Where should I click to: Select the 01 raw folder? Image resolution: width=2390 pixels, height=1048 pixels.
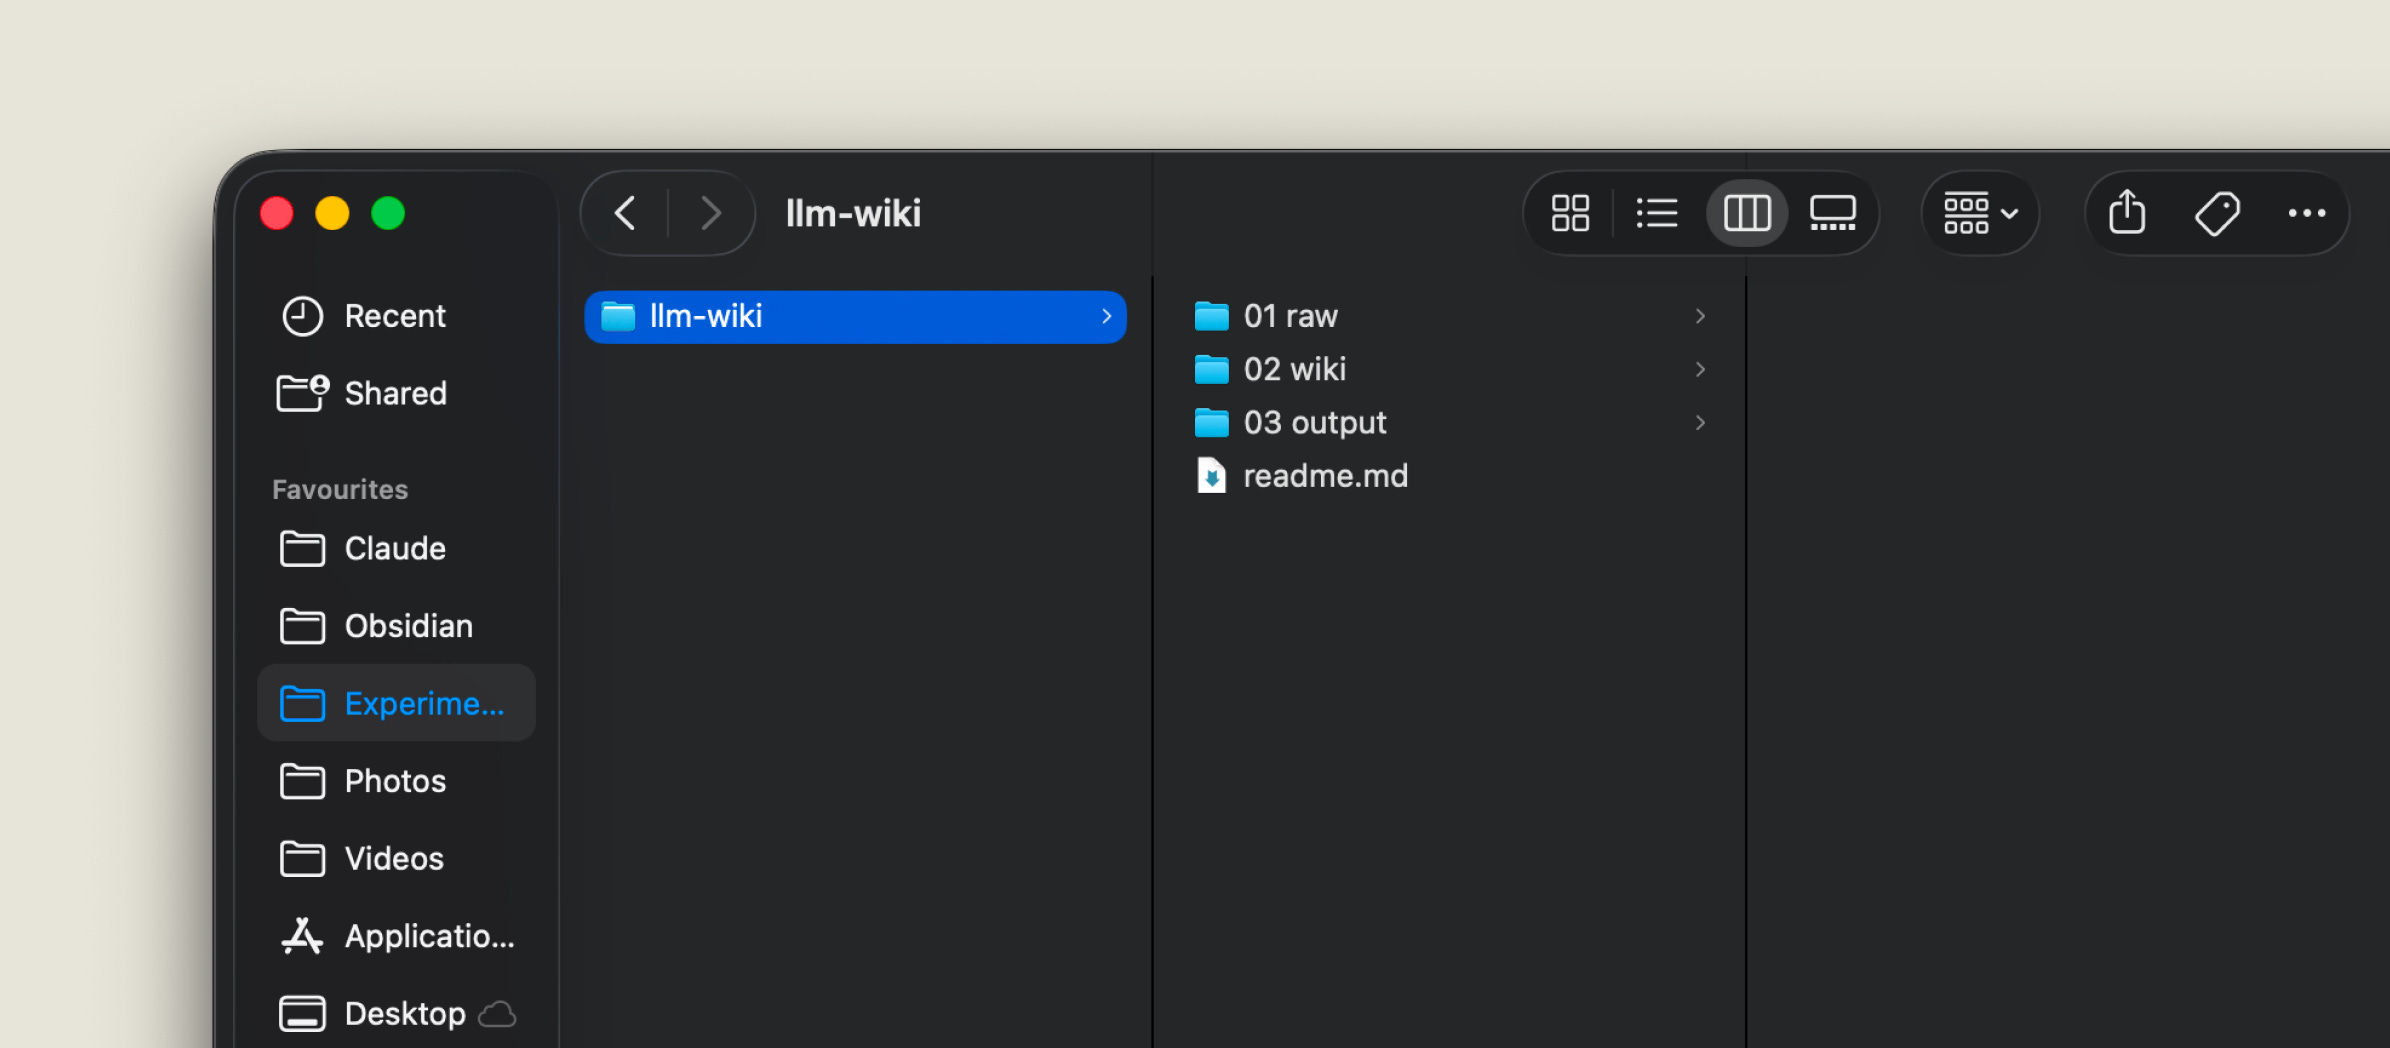1450,316
